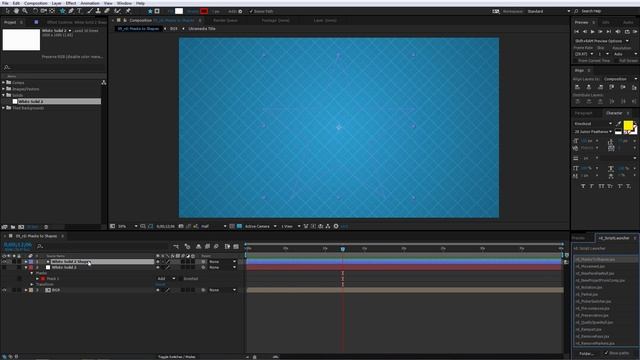
Task: Click yellow fill color swatch in Character panel
Action: pyautogui.click(x=628, y=125)
